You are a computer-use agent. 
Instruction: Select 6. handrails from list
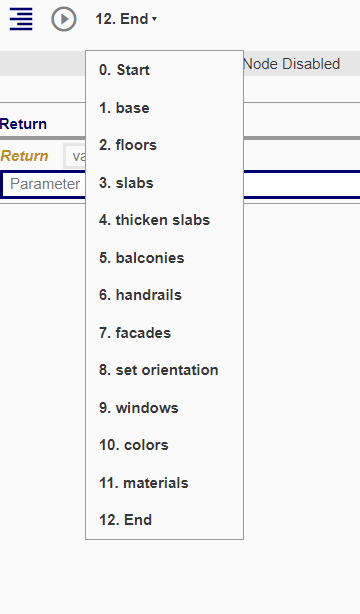tap(165, 295)
